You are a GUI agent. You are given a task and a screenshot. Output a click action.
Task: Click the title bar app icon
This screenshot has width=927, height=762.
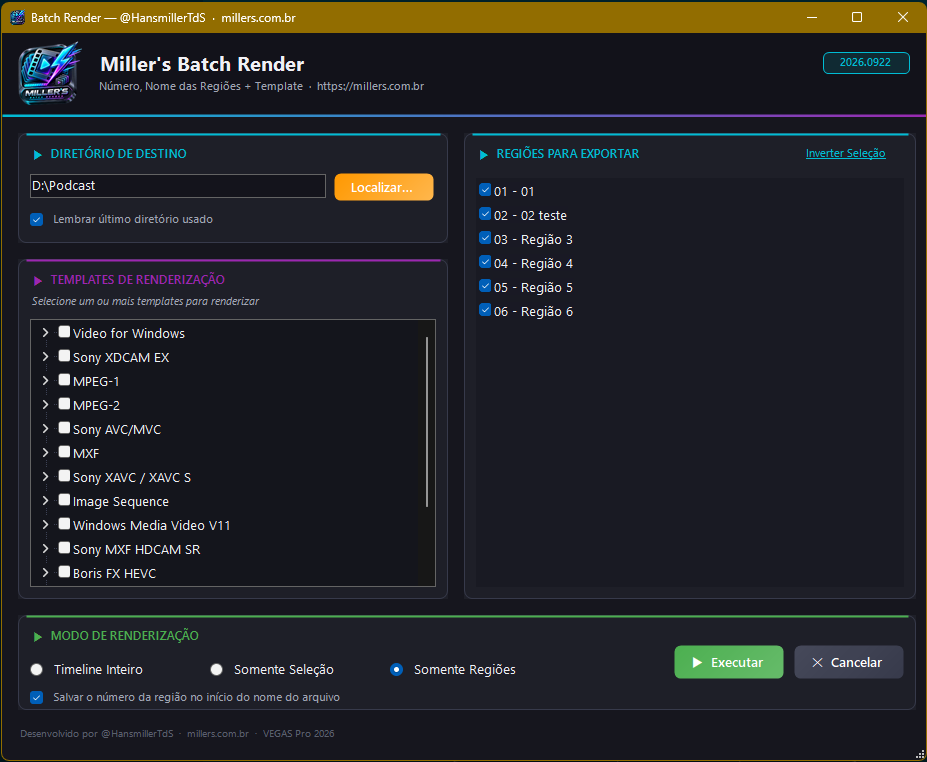[18, 18]
